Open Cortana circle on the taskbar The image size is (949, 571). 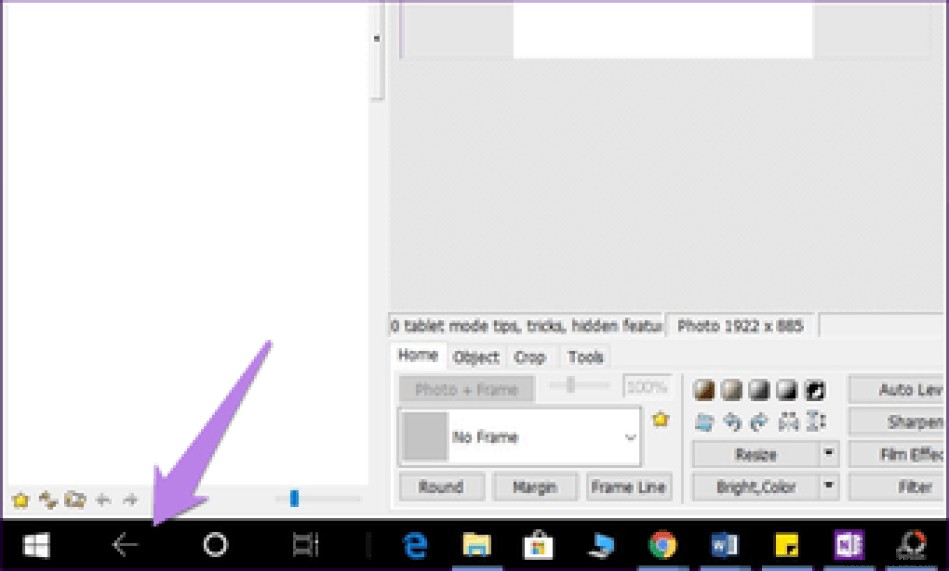point(215,545)
